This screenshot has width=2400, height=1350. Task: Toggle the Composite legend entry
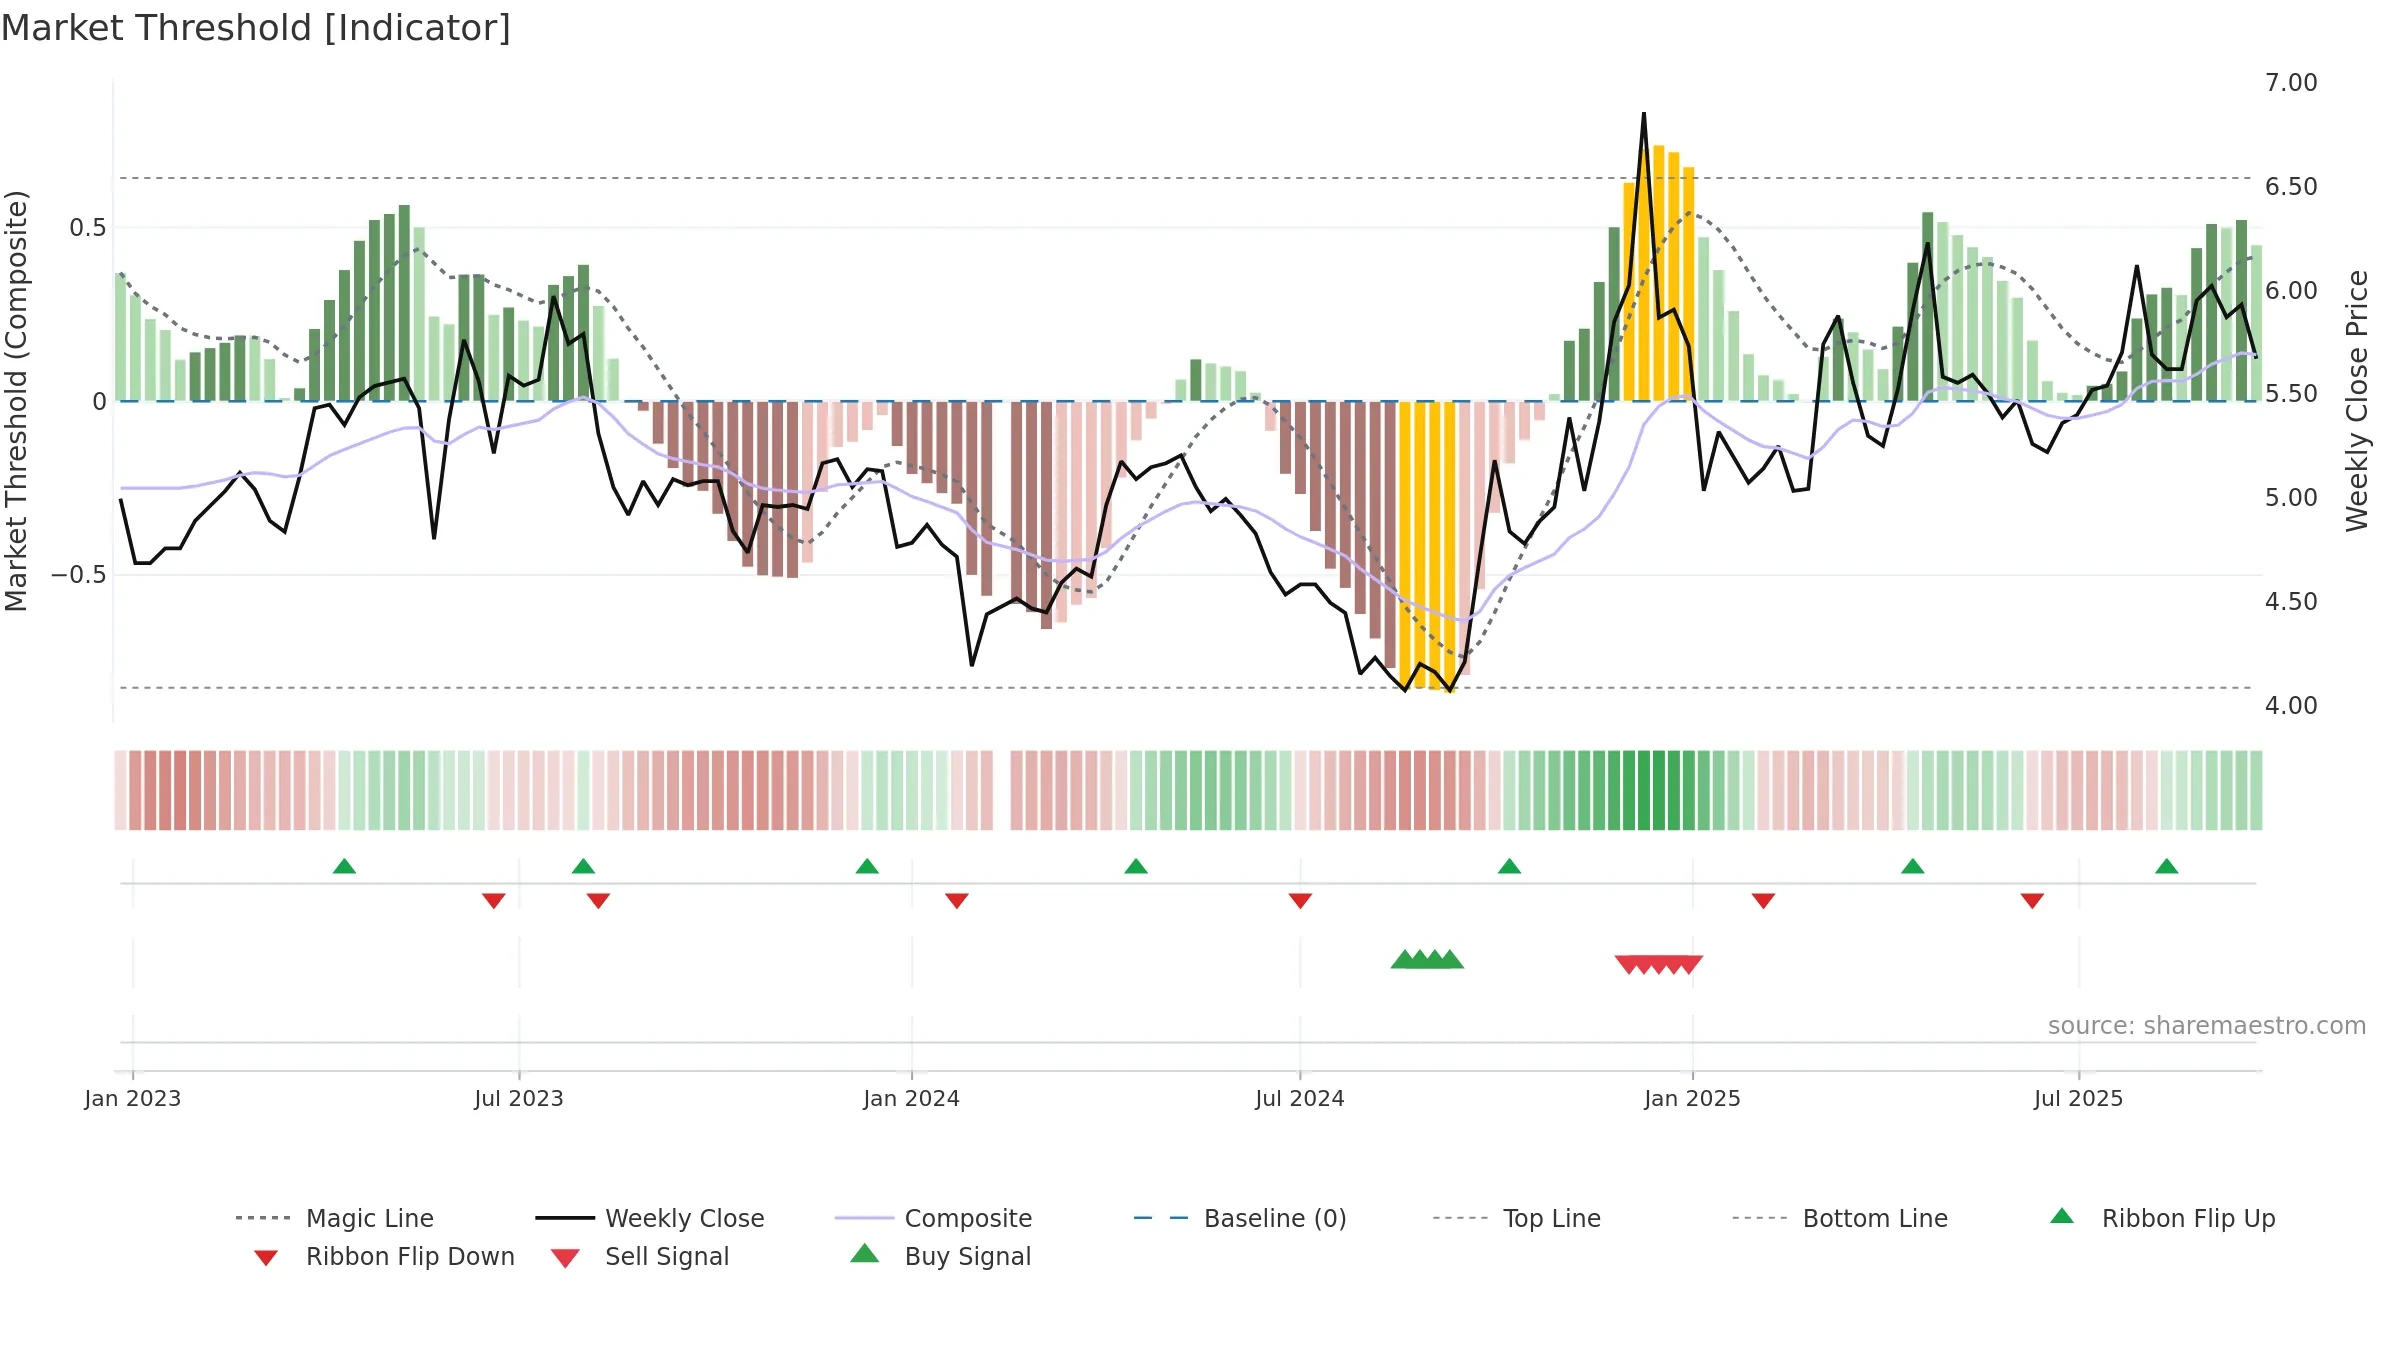(933, 1218)
